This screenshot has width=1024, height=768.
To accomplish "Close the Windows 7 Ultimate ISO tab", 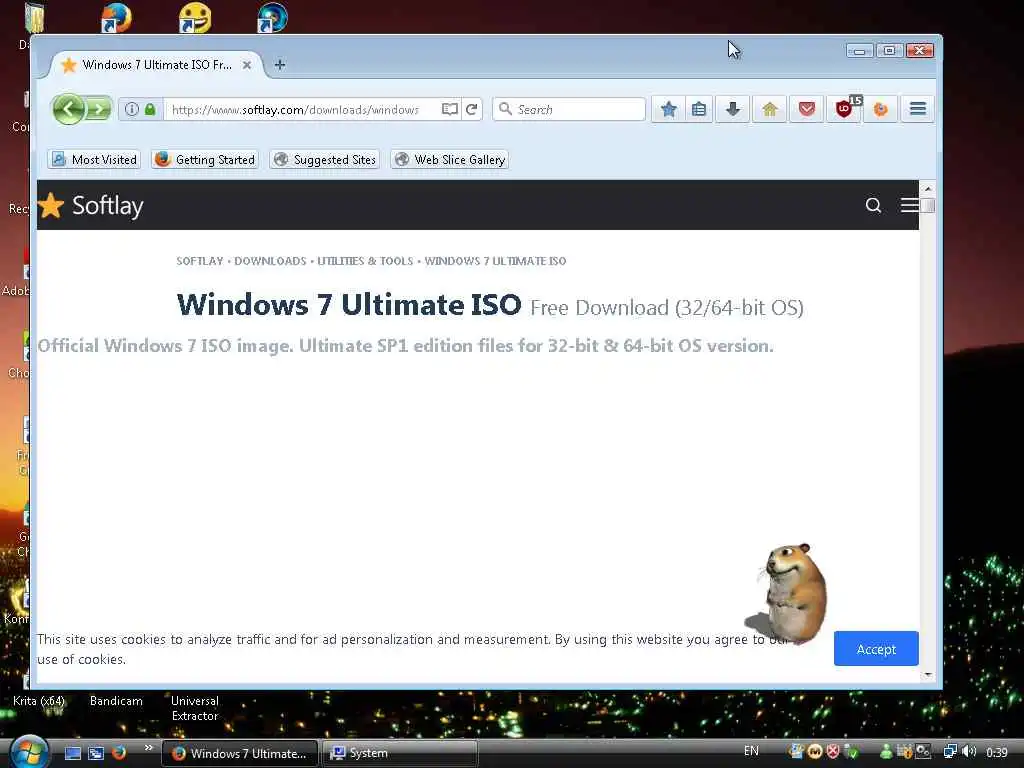I will coord(247,65).
